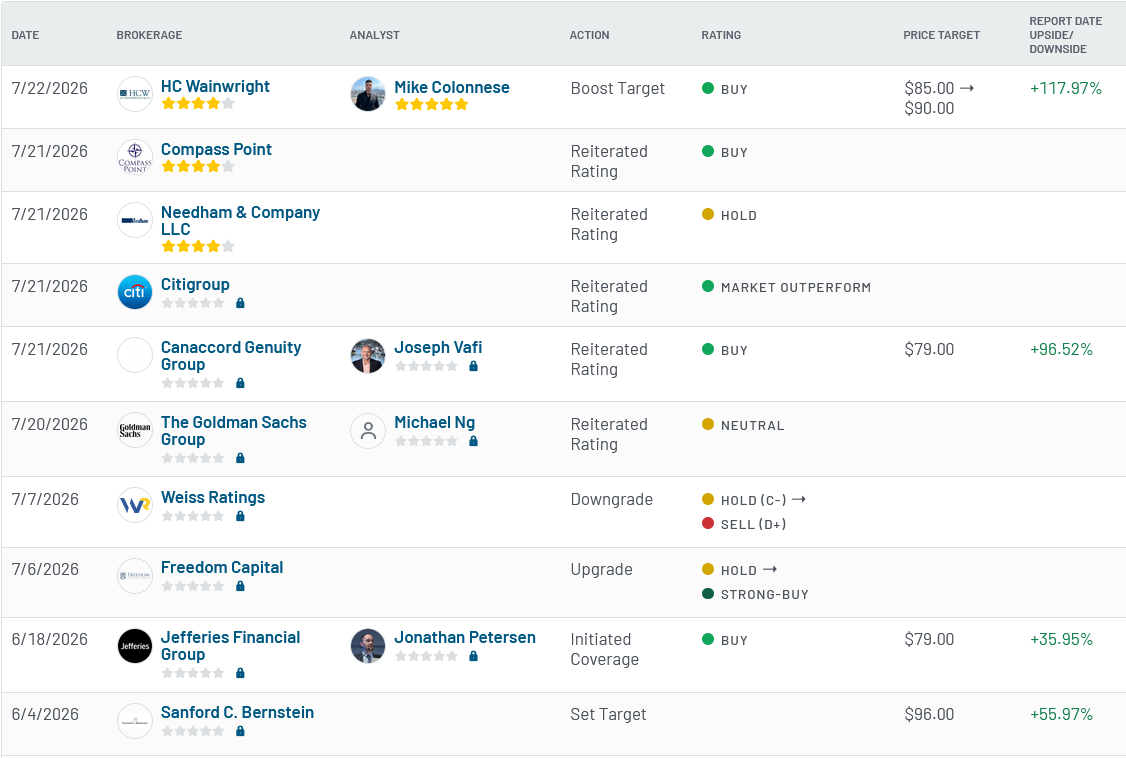
Task: Select the $96.00 price target
Action: tap(929, 714)
